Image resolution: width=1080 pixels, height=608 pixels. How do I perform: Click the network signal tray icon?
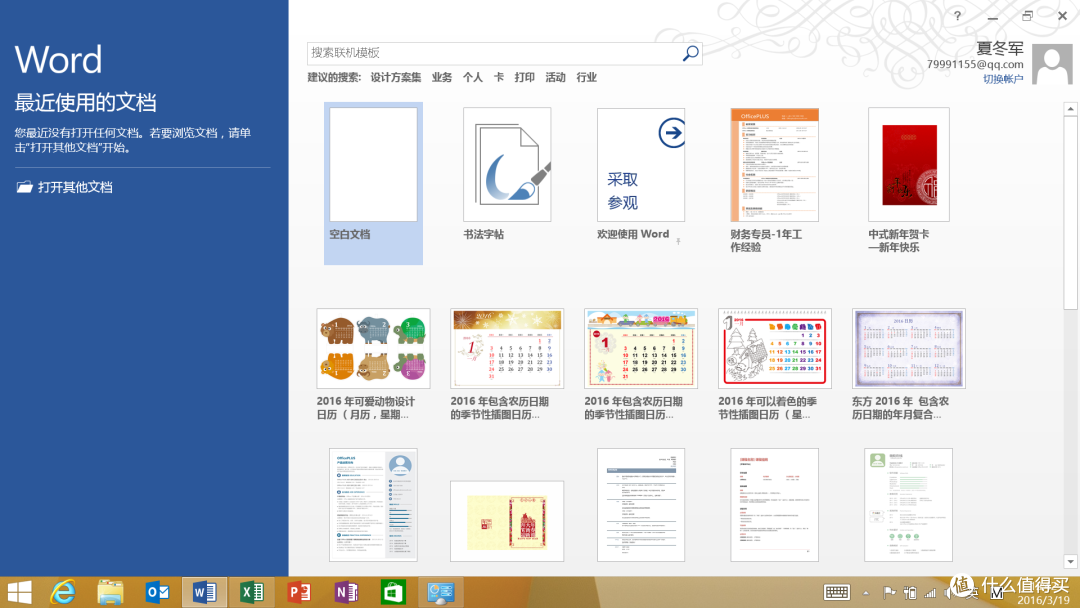931,592
